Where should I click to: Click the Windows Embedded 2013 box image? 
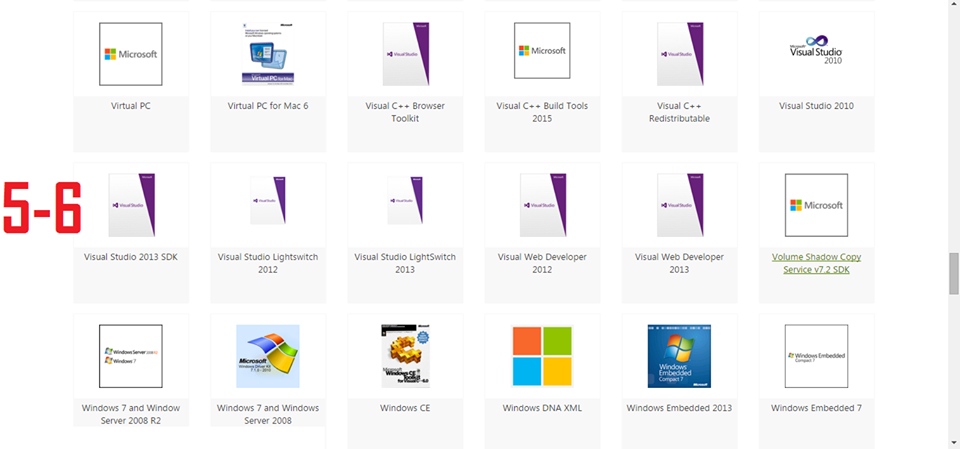click(x=680, y=356)
